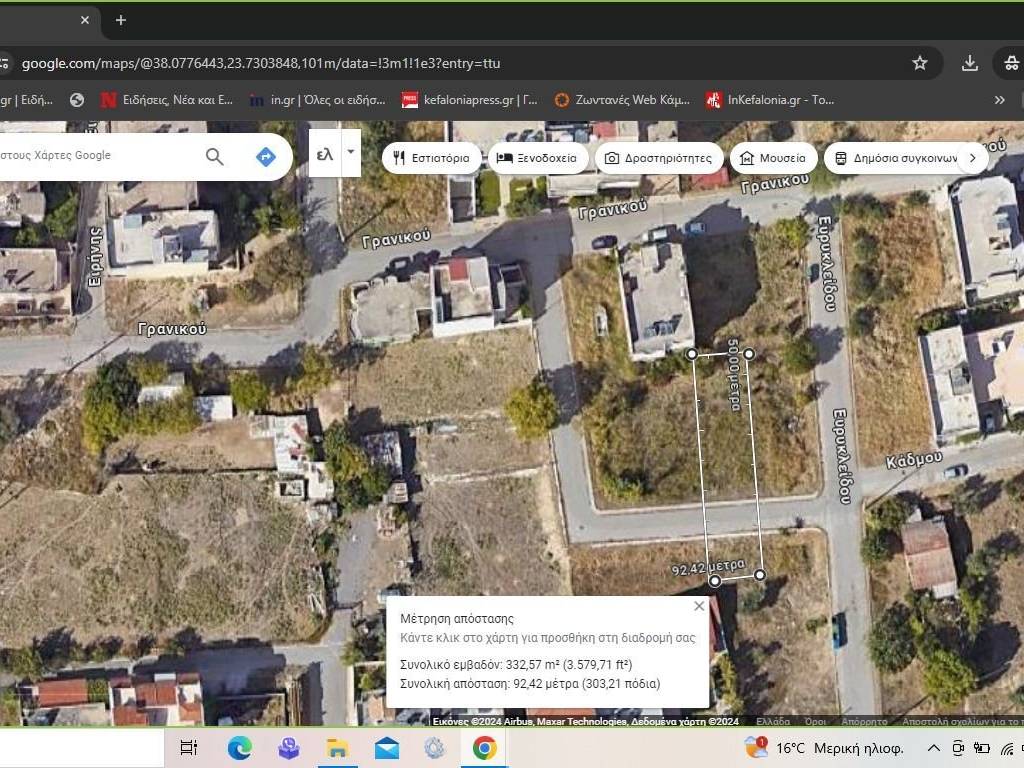The image size is (1024, 768).
Task: Expand the ελ language dropdown arrow
Action: point(350,153)
